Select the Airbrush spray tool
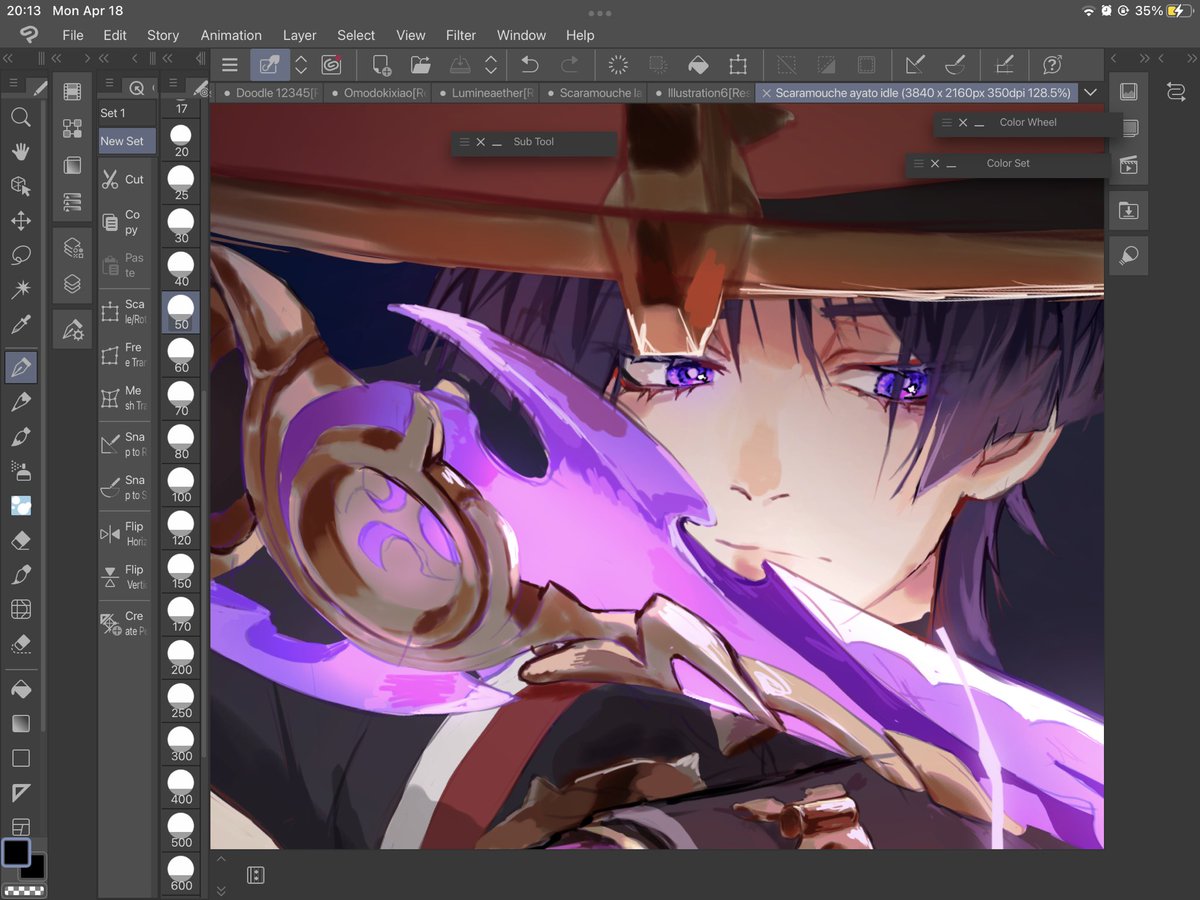The width and height of the screenshot is (1200, 900). tap(20, 470)
